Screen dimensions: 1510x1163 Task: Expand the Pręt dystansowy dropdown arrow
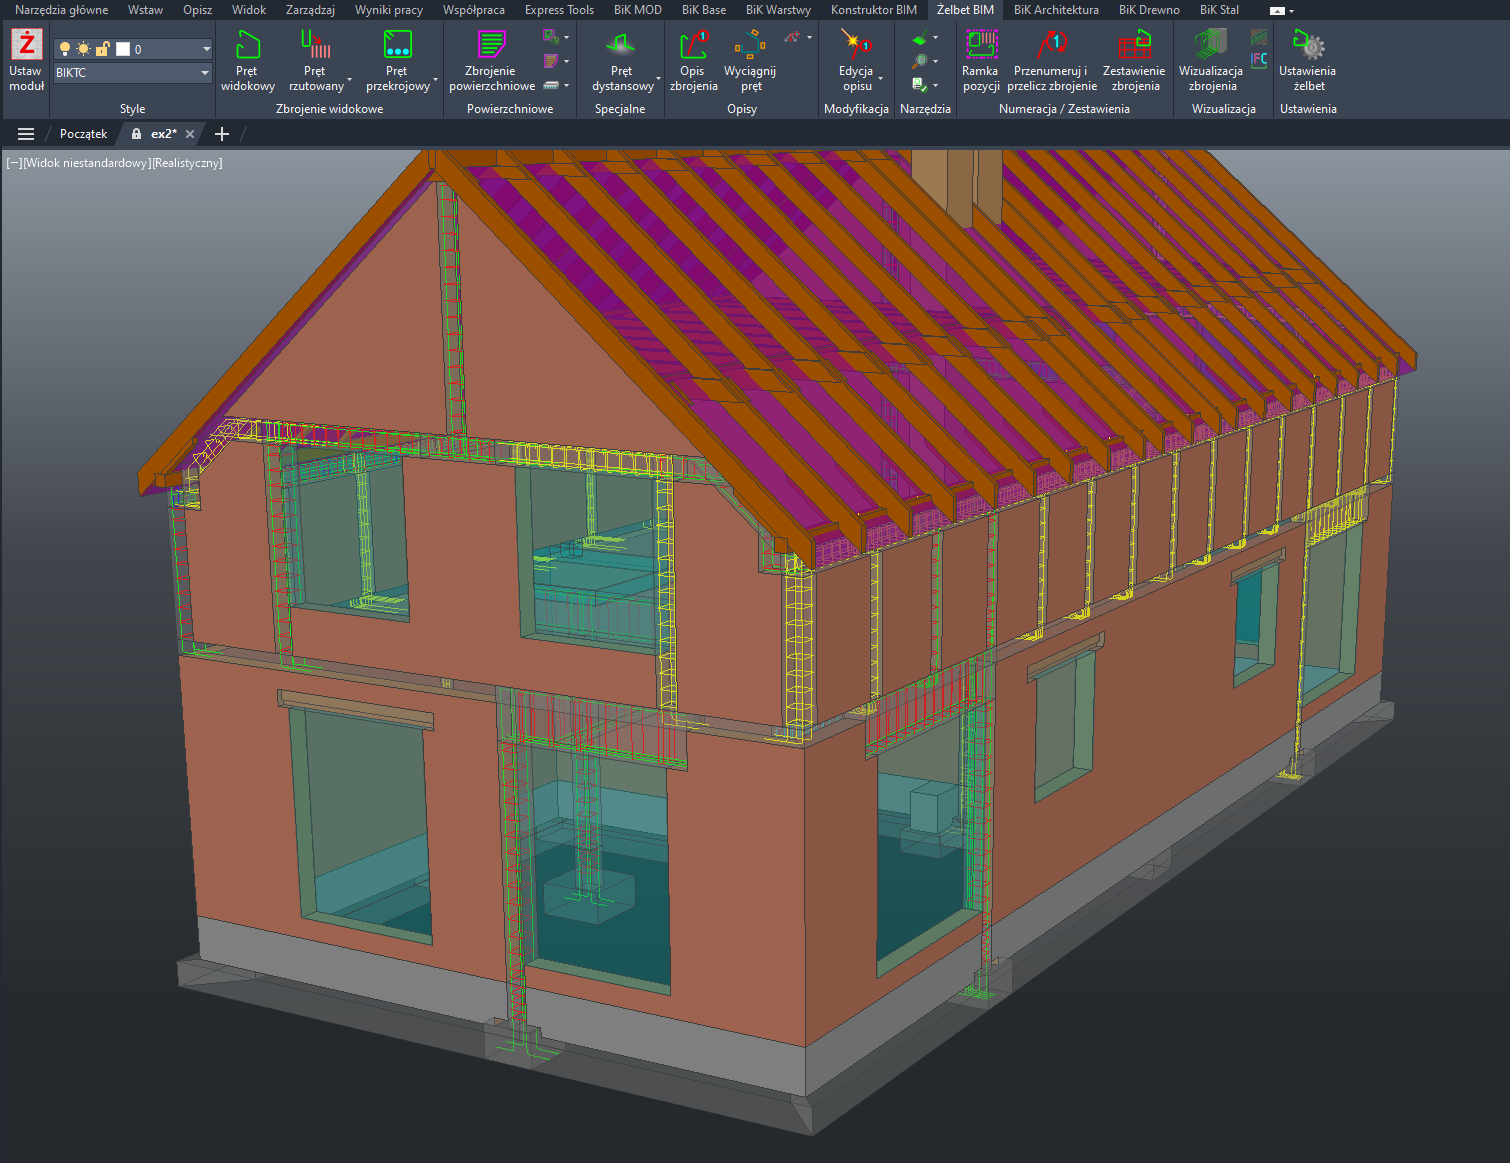(x=658, y=79)
